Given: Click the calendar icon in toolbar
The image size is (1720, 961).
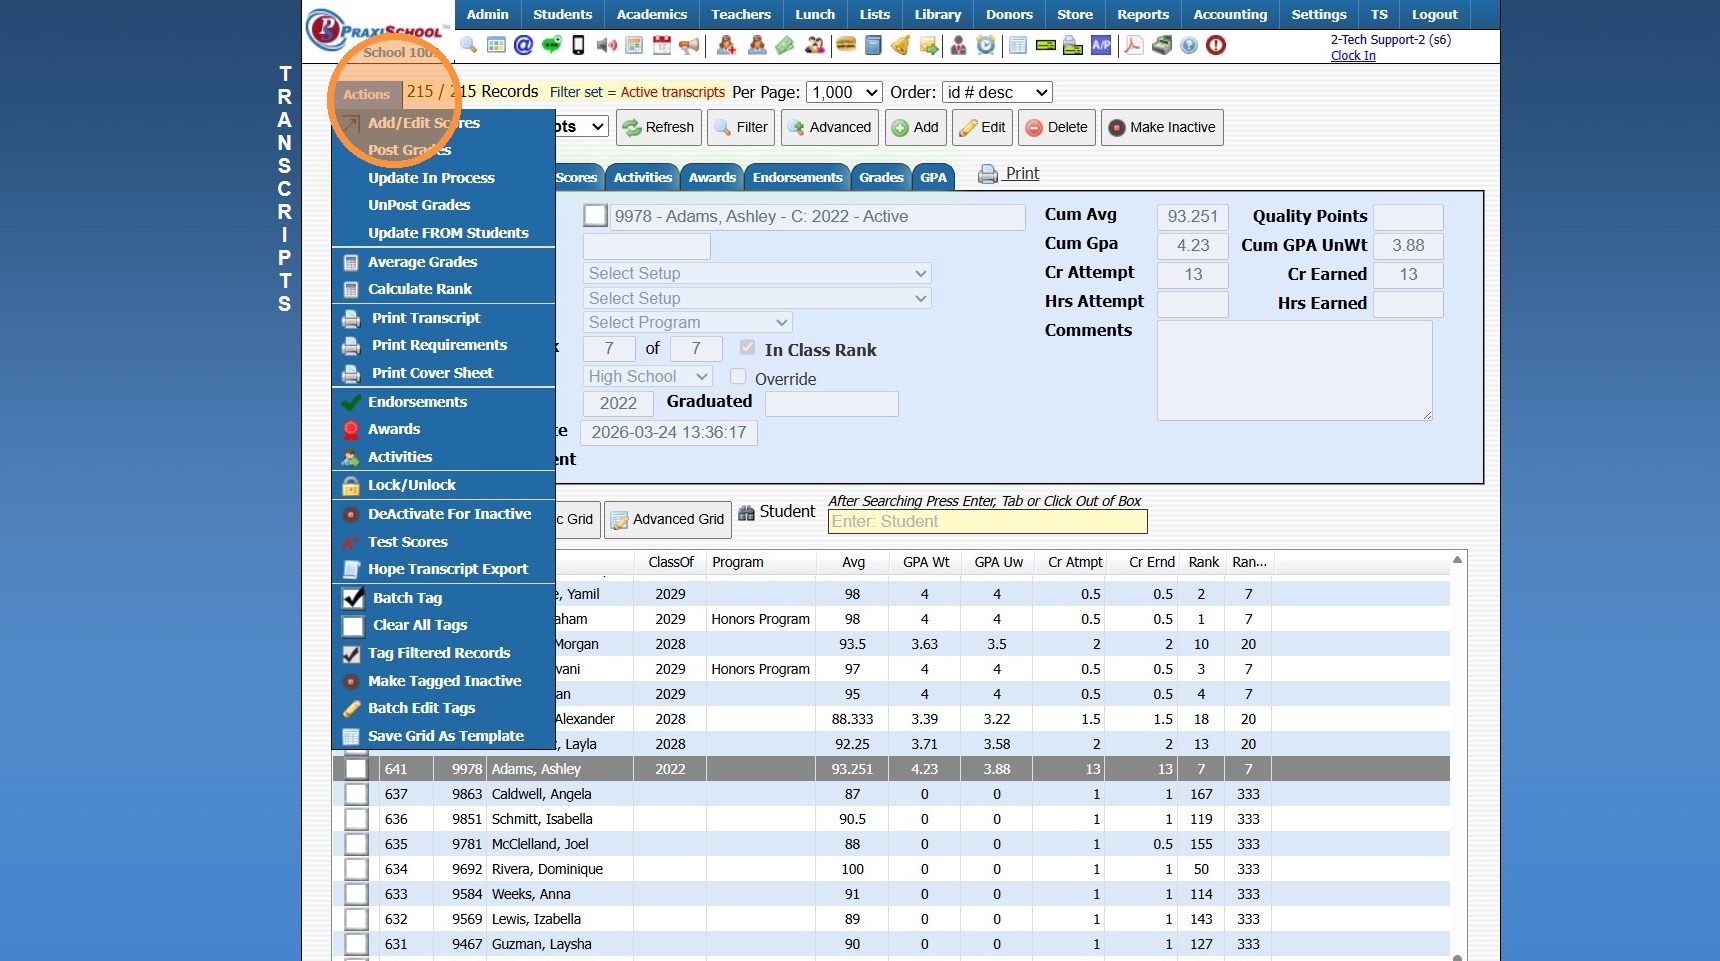Looking at the screenshot, I should (661, 45).
